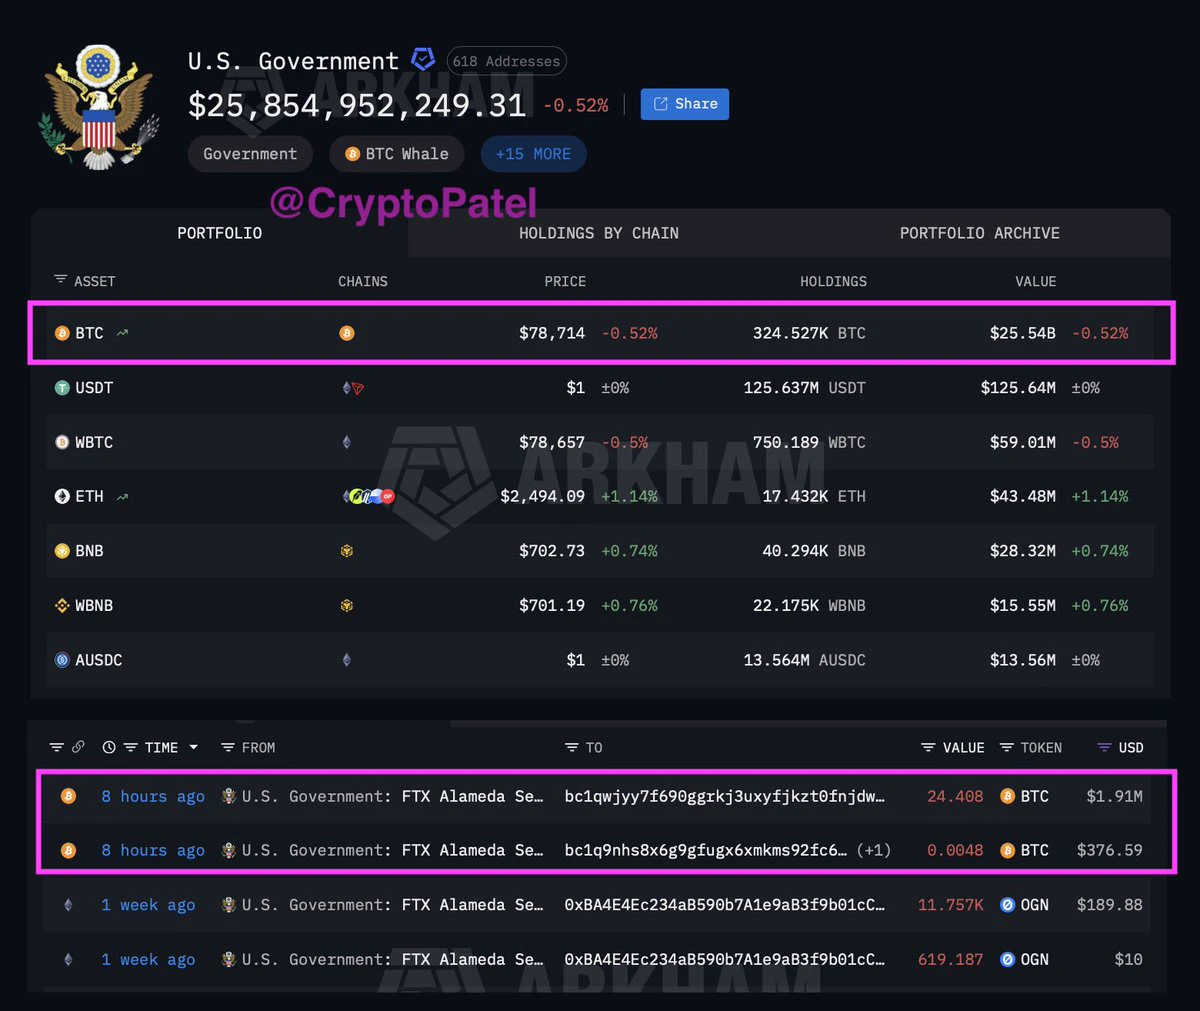Open the TIME sort dropdown arrow

tap(193, 748)
